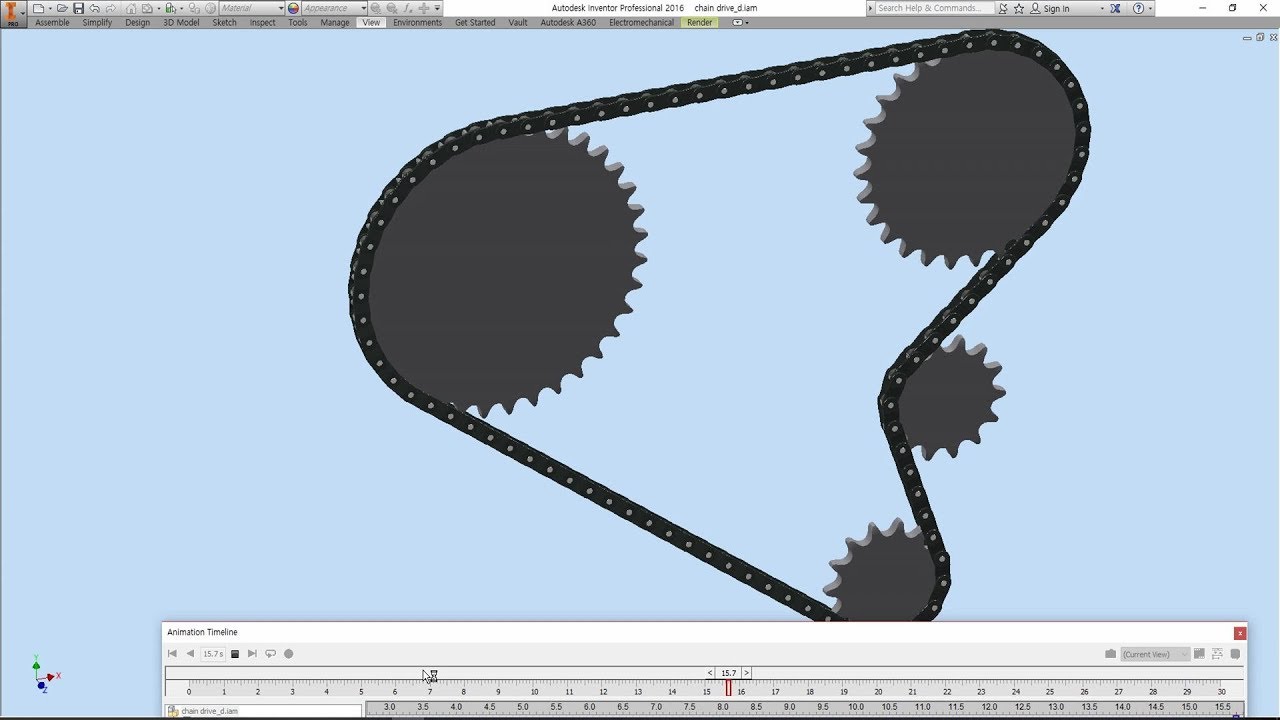Select chain drive_d.iam in timeline tree

(209, 711)
